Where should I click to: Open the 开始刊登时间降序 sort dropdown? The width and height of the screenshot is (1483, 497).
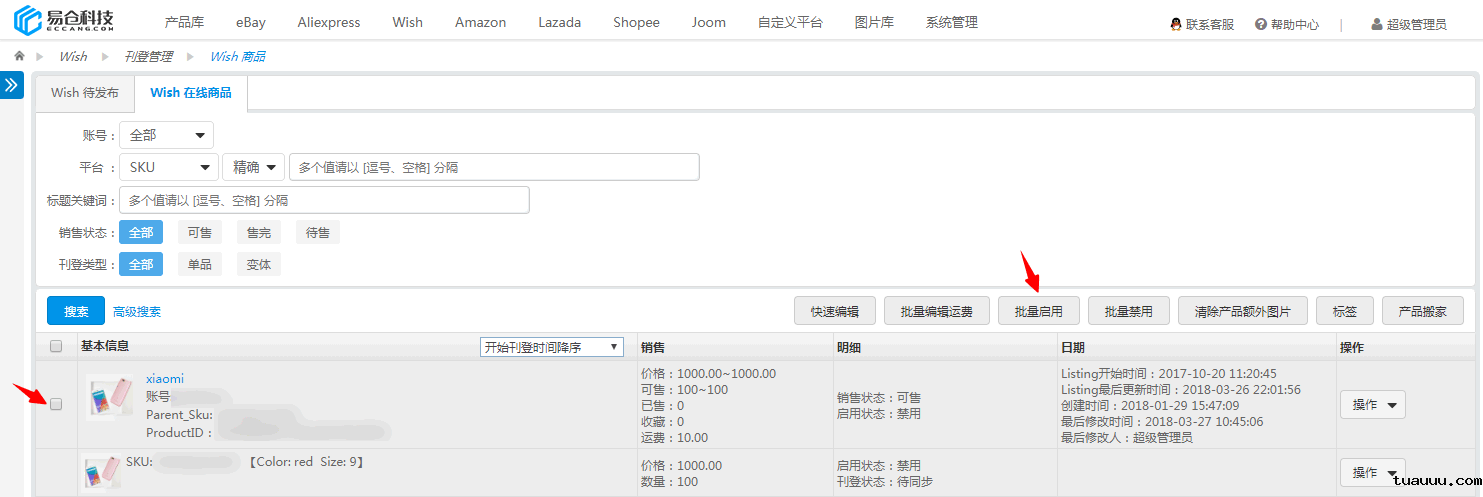click(551, 347)
